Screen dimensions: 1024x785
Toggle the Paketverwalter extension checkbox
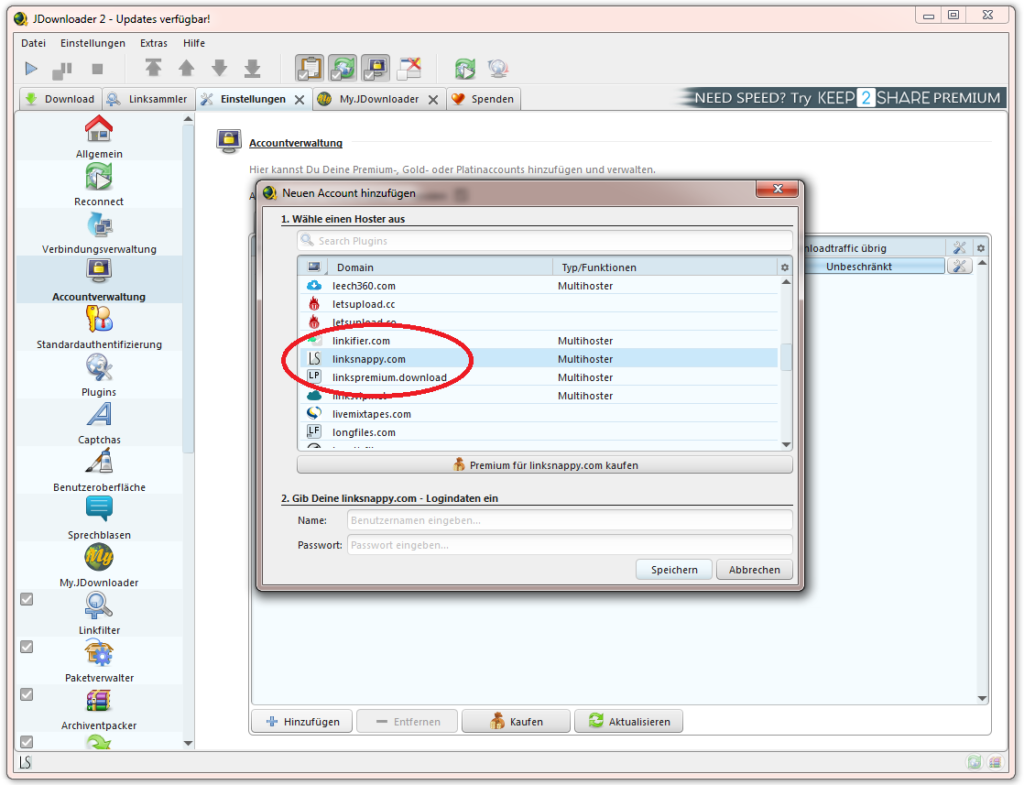27,647
